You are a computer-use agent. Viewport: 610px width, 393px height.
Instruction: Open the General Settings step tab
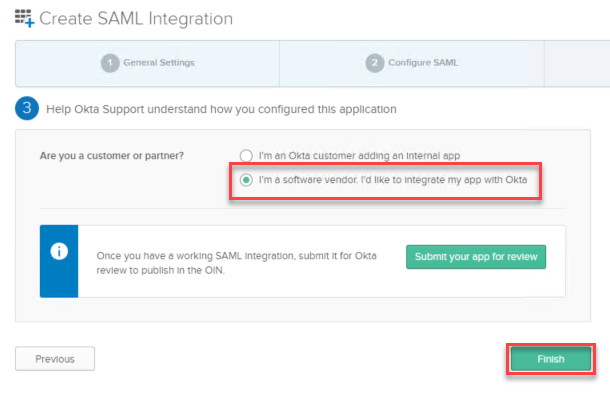pyautogui.click(x=147, y=63)
